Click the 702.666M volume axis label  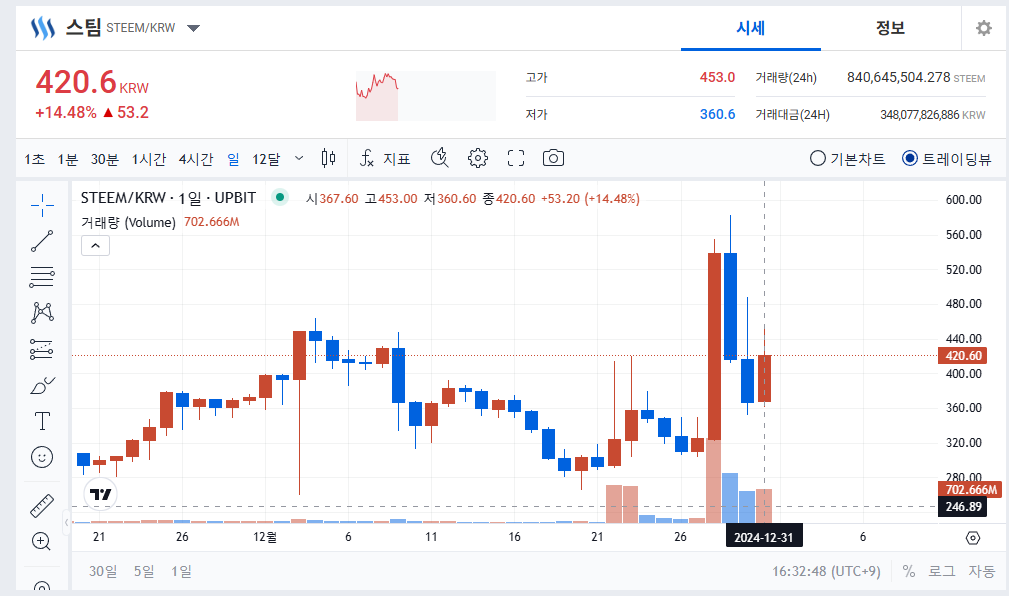coord(970,489)
